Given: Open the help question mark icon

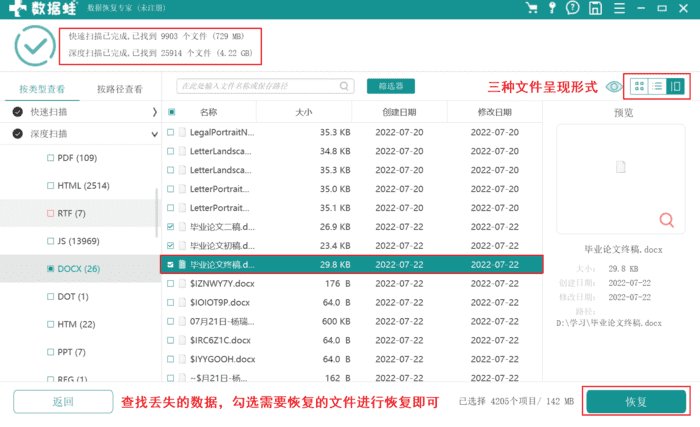Looking at the screenshot, I should coord(572,8).
